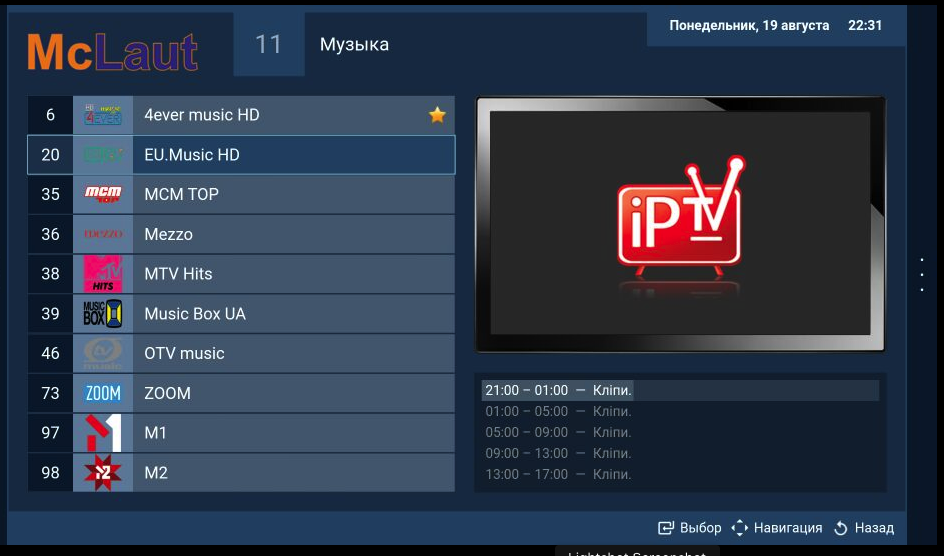
Task: Click channel number 35
Action: [51, 194]
